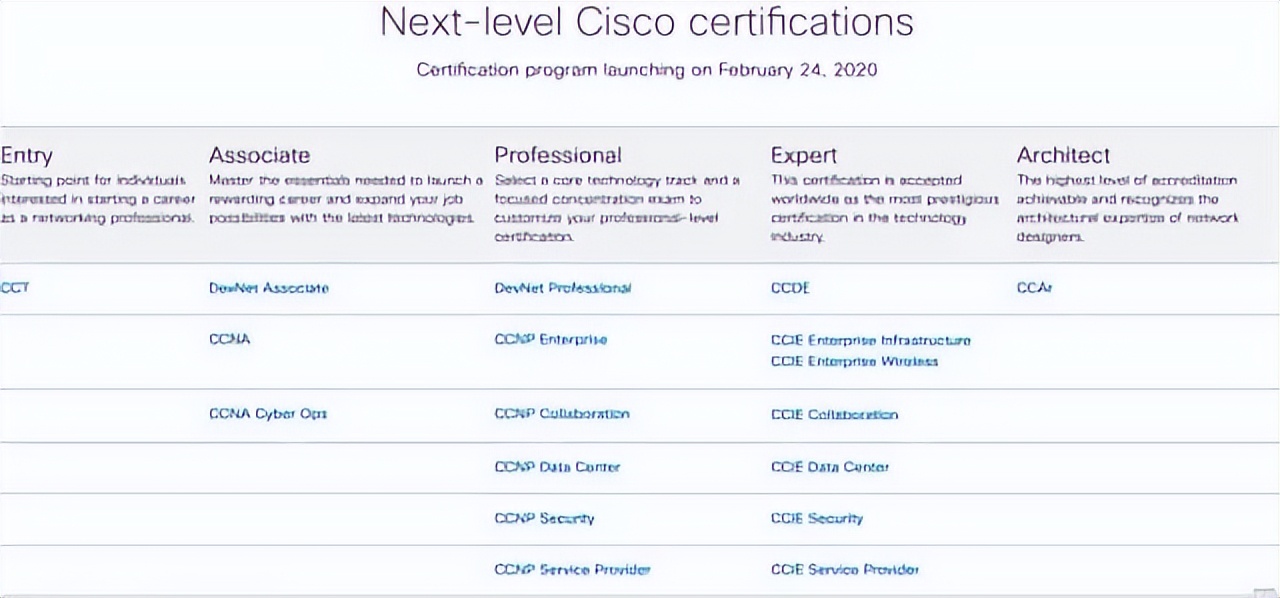The width and height of the screenshot is (1280, 598).
Task: Select the CCNP Enterprise link
Action: (x=550, y=339)
